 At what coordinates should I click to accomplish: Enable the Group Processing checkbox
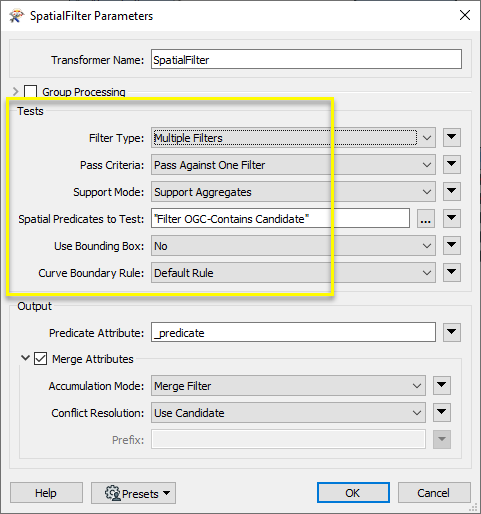30,91
